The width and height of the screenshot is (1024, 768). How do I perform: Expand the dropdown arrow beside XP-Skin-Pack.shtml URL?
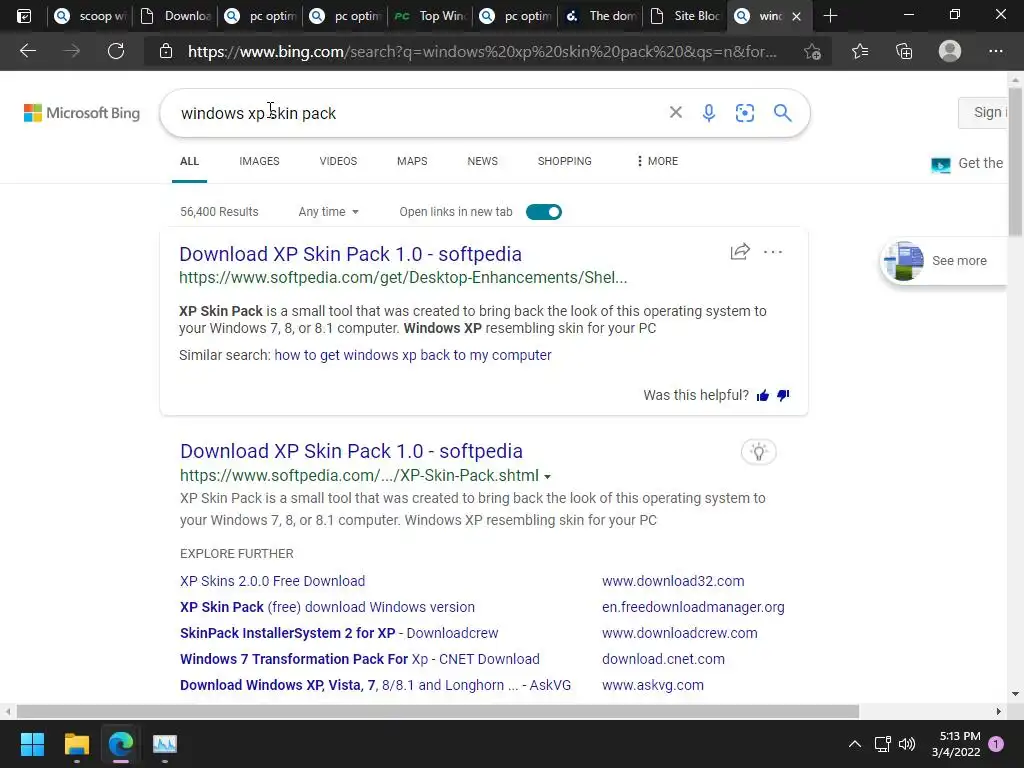tap(547, 477)
